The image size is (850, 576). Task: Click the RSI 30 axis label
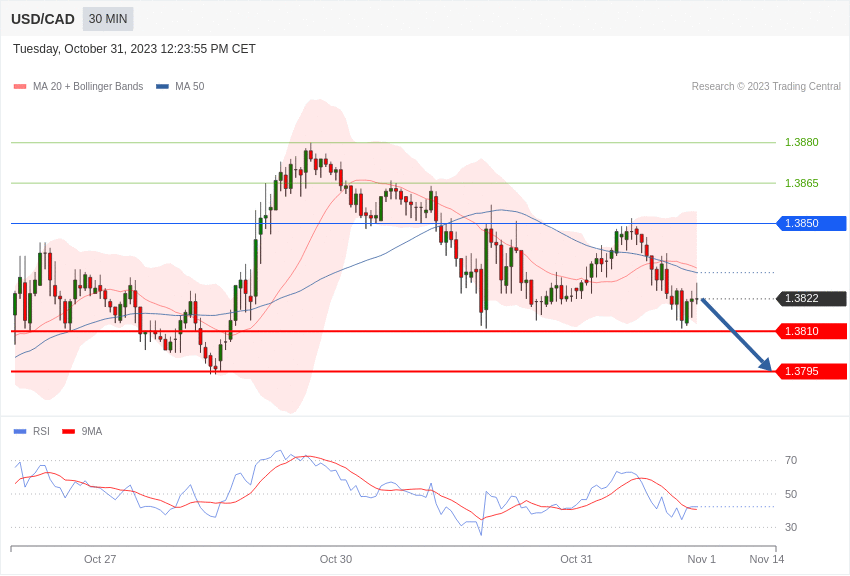coord(791,527)
